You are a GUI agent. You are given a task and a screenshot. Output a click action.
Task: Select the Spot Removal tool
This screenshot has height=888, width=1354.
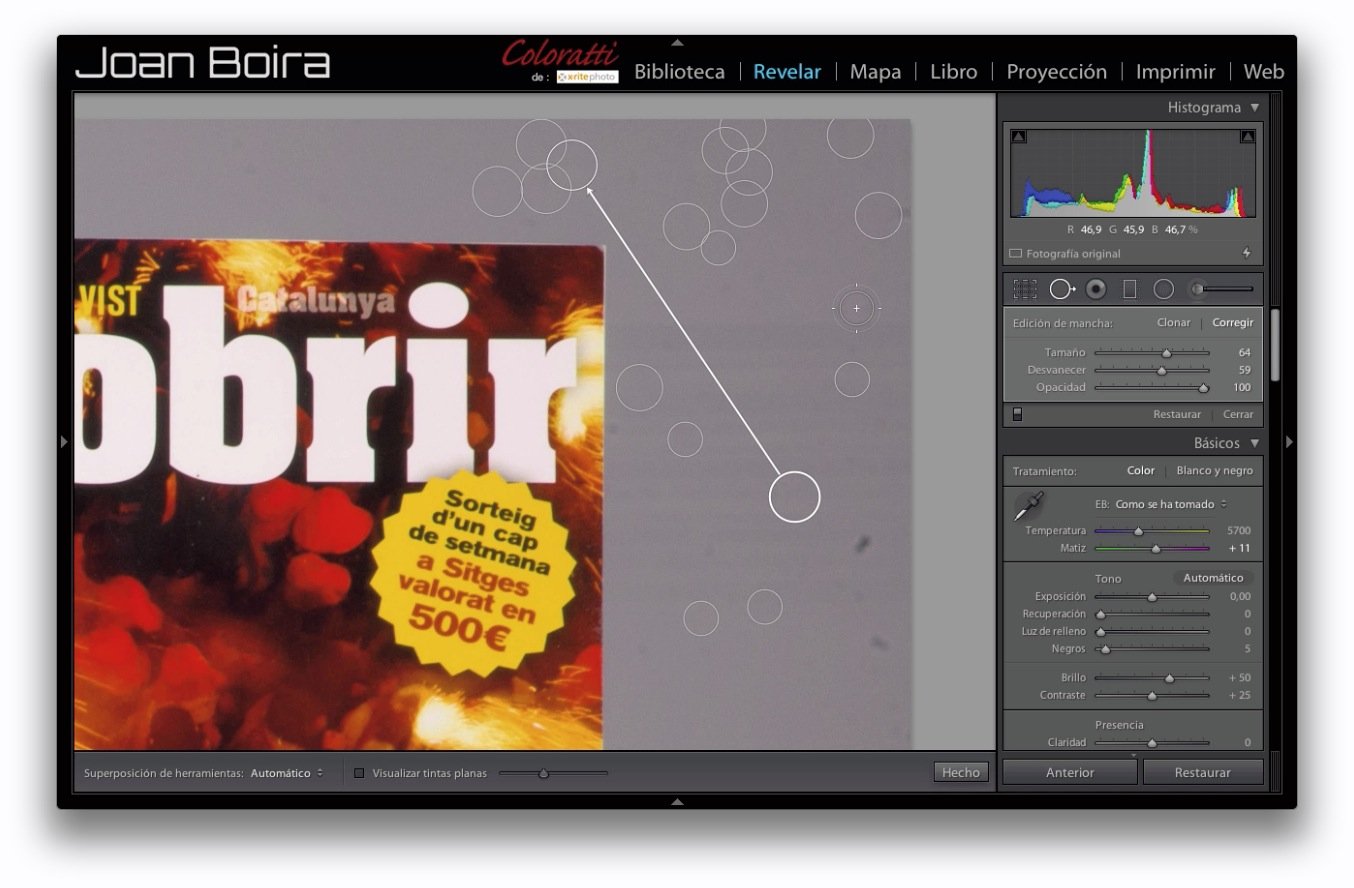tap(1061, 289)
